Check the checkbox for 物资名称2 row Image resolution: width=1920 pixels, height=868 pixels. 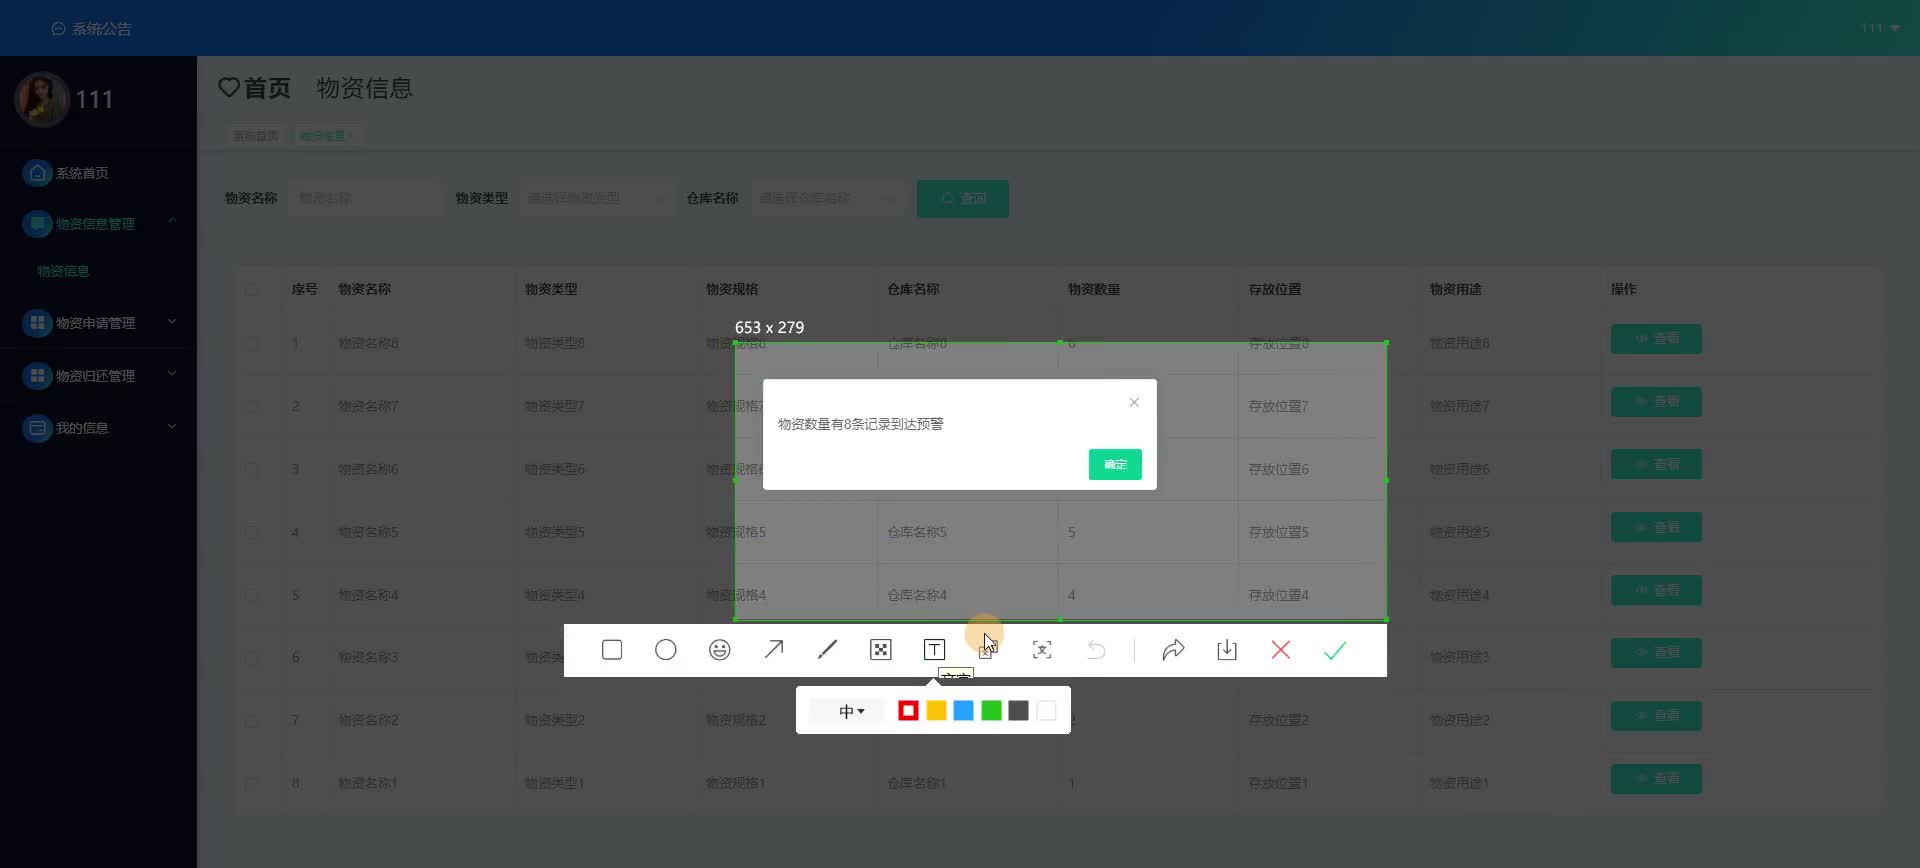(252, 720)
